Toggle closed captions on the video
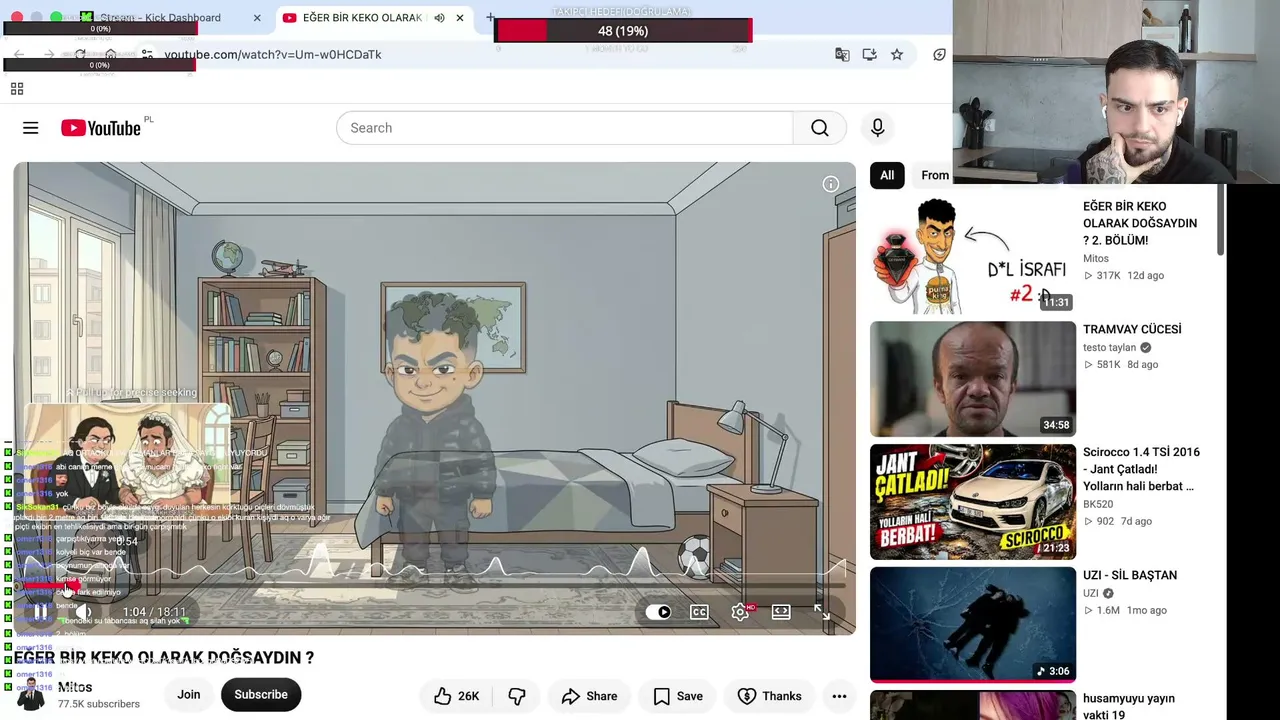The image size is (1280, 720). point(699,612)
